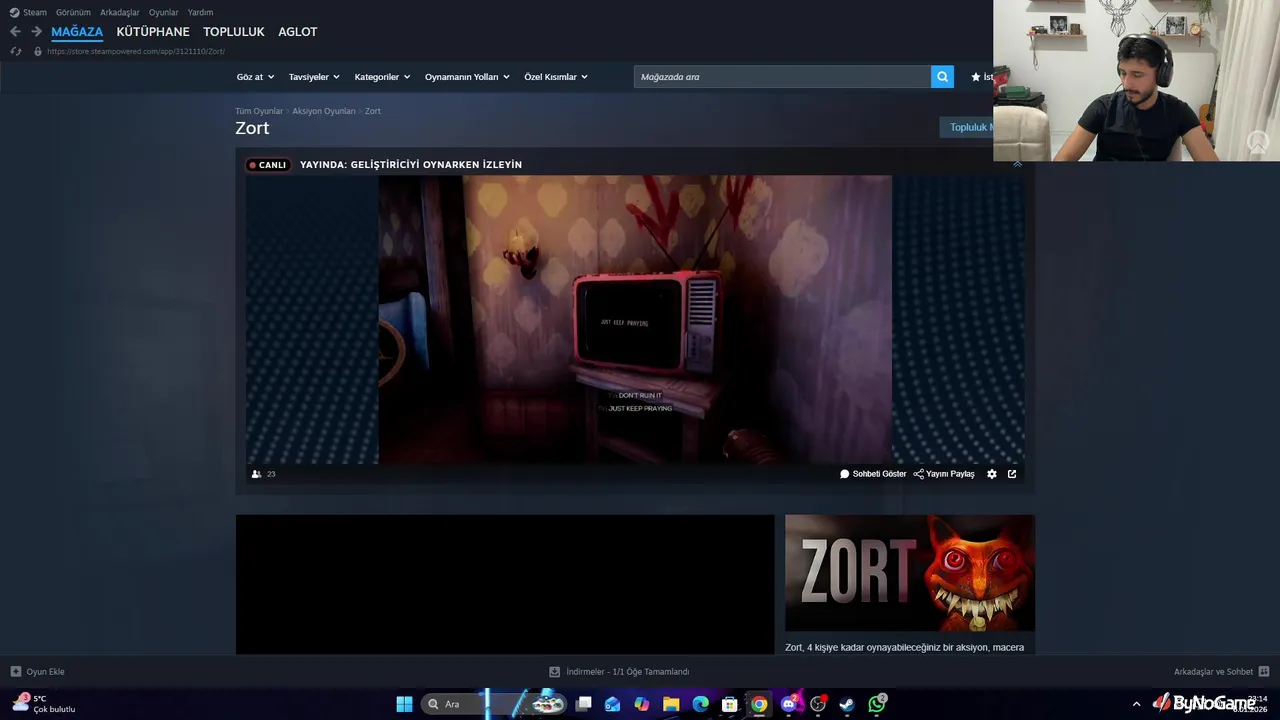Collapse the broadcast panel chevron
Screen dimensions: 1280x720
coord(1017,164)
